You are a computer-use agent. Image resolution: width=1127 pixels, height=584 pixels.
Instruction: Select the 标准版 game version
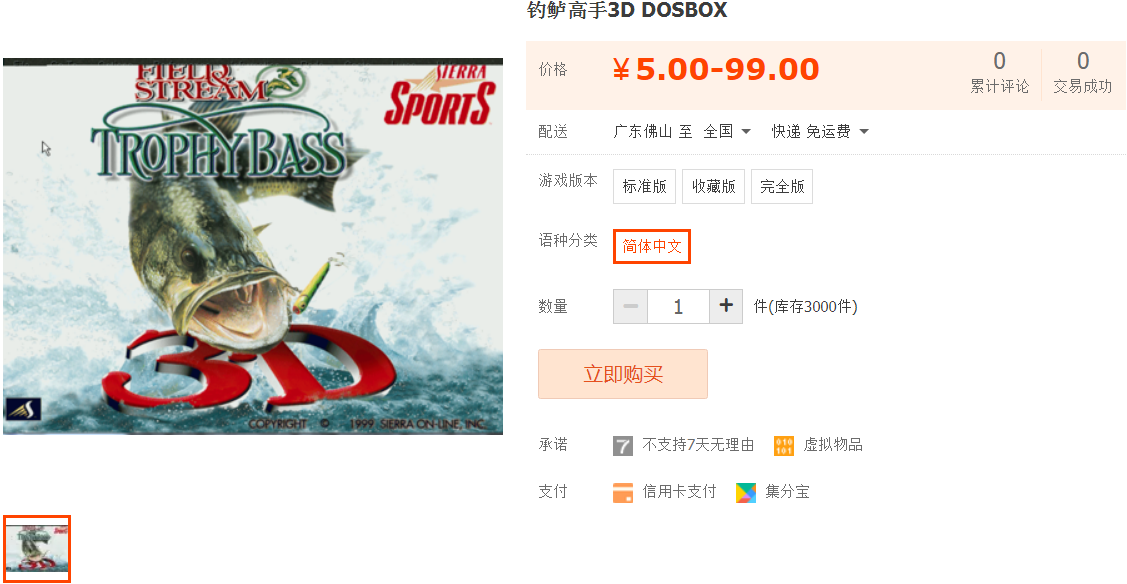click(x=645, y=187)
